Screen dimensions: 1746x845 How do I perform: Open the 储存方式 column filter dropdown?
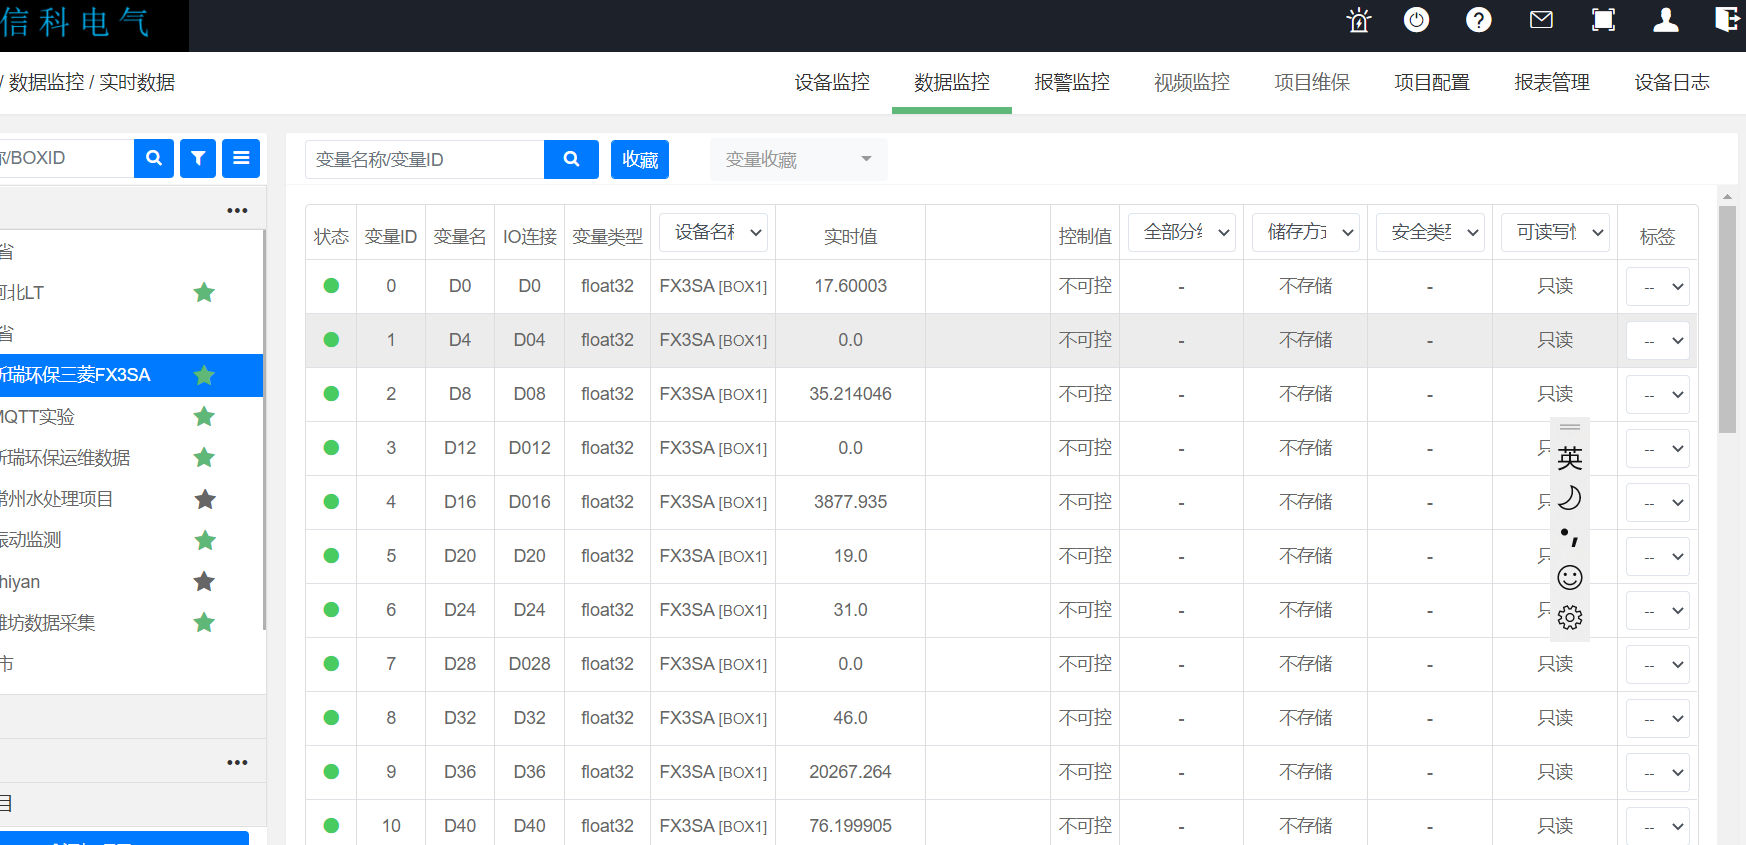[1305, 232]
